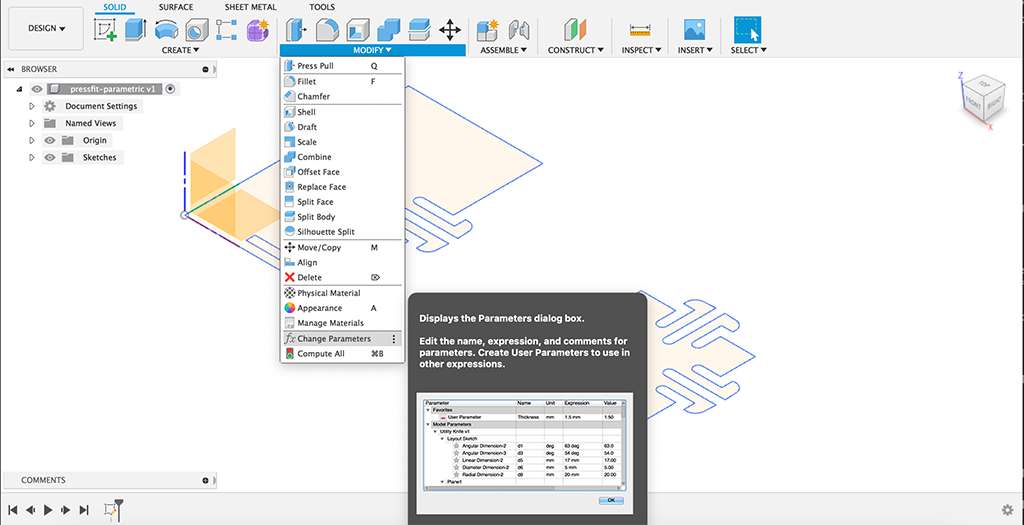Viewport: 1024px width, 525px height.
Task: Open the INSPECT dropdown menu
Action: coord(641,50)
